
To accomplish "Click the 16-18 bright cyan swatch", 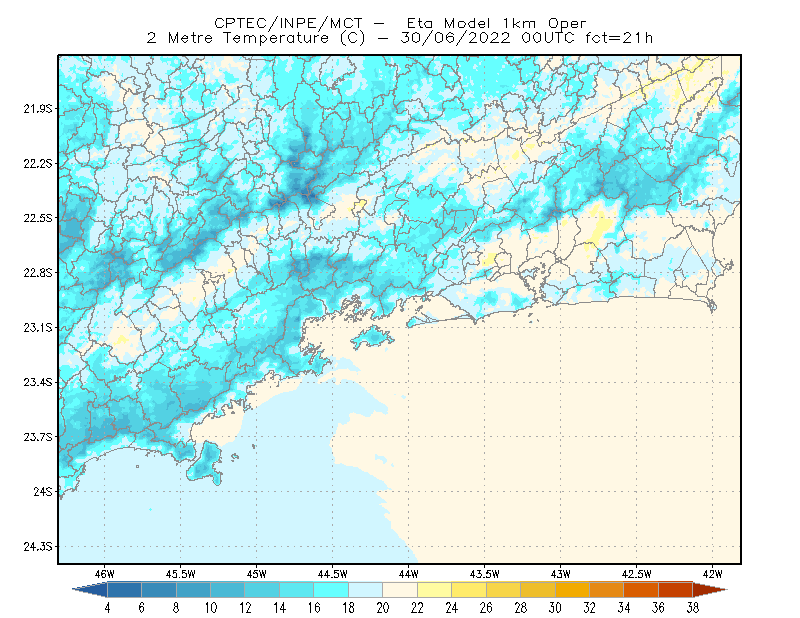I will click(331, 590).
